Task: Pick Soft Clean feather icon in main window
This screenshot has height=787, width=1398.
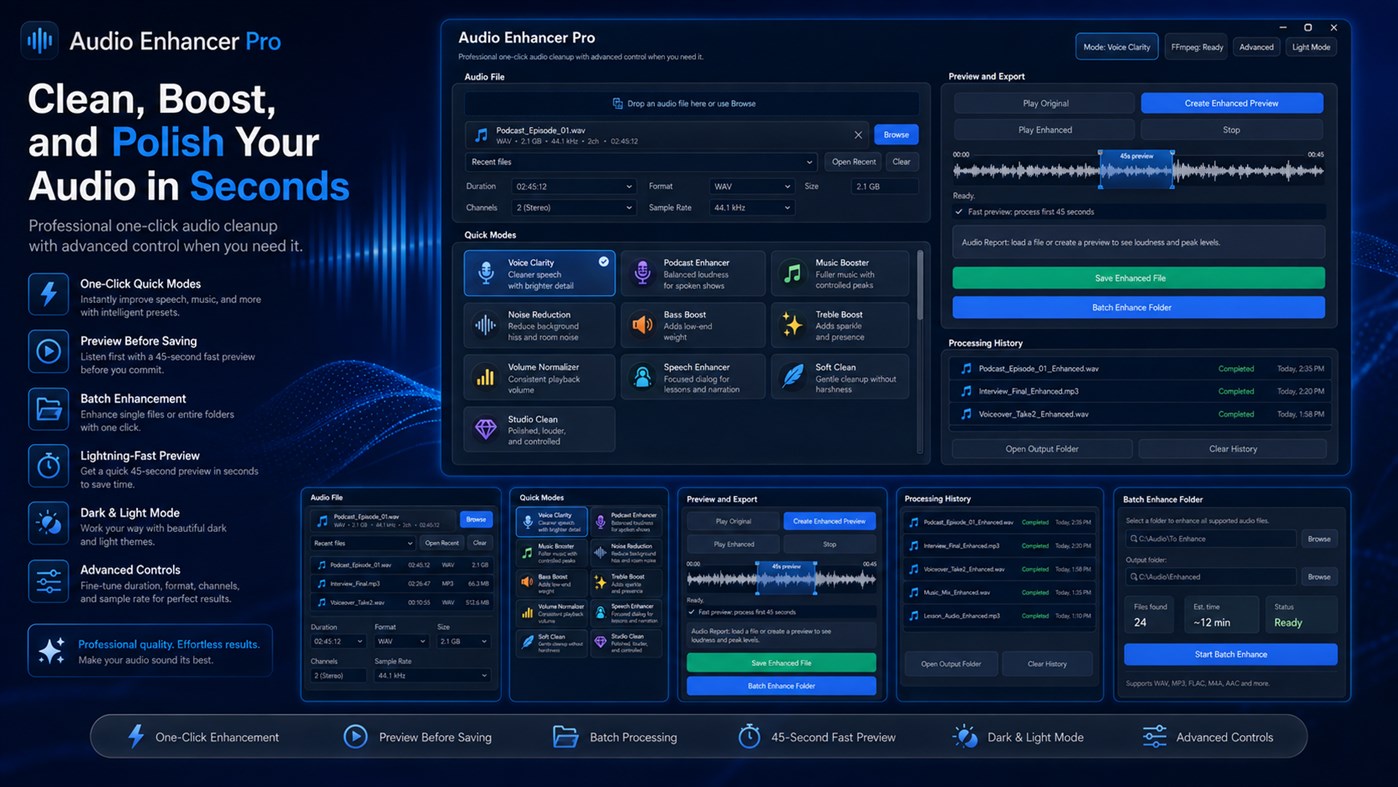Action: 792,377
